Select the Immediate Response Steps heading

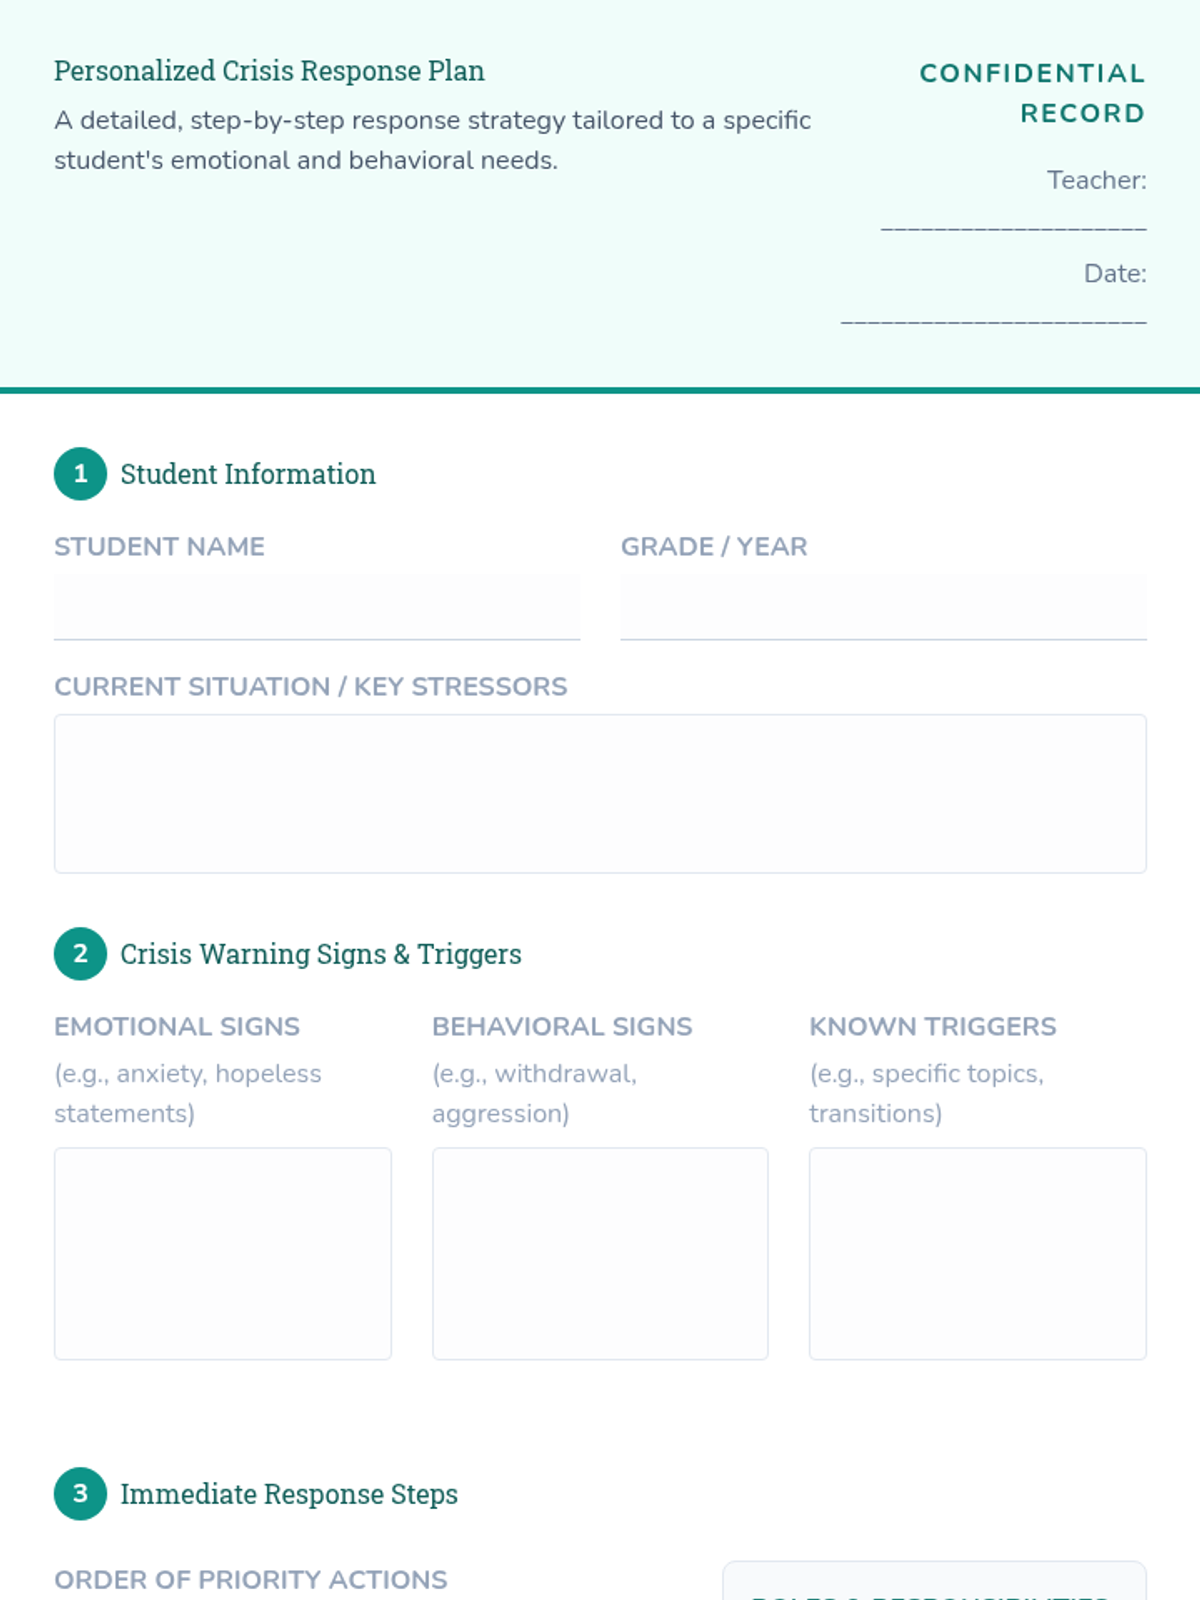tap(289, 1494)
